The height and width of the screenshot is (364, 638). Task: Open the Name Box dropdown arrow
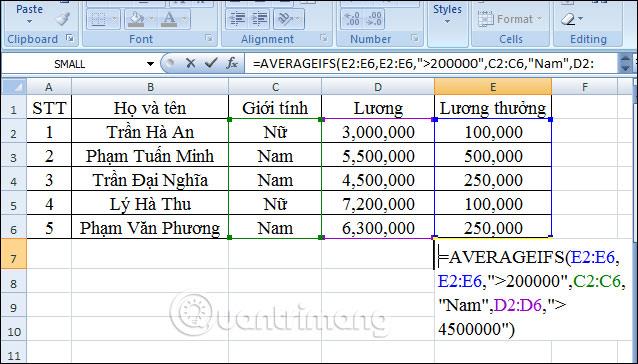[x=151, y=64]
